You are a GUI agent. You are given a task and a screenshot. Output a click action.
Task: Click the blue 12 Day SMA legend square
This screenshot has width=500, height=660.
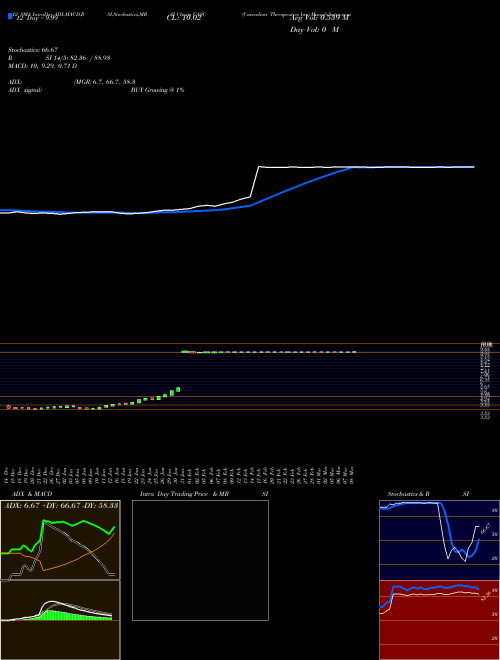coord(11,16)
